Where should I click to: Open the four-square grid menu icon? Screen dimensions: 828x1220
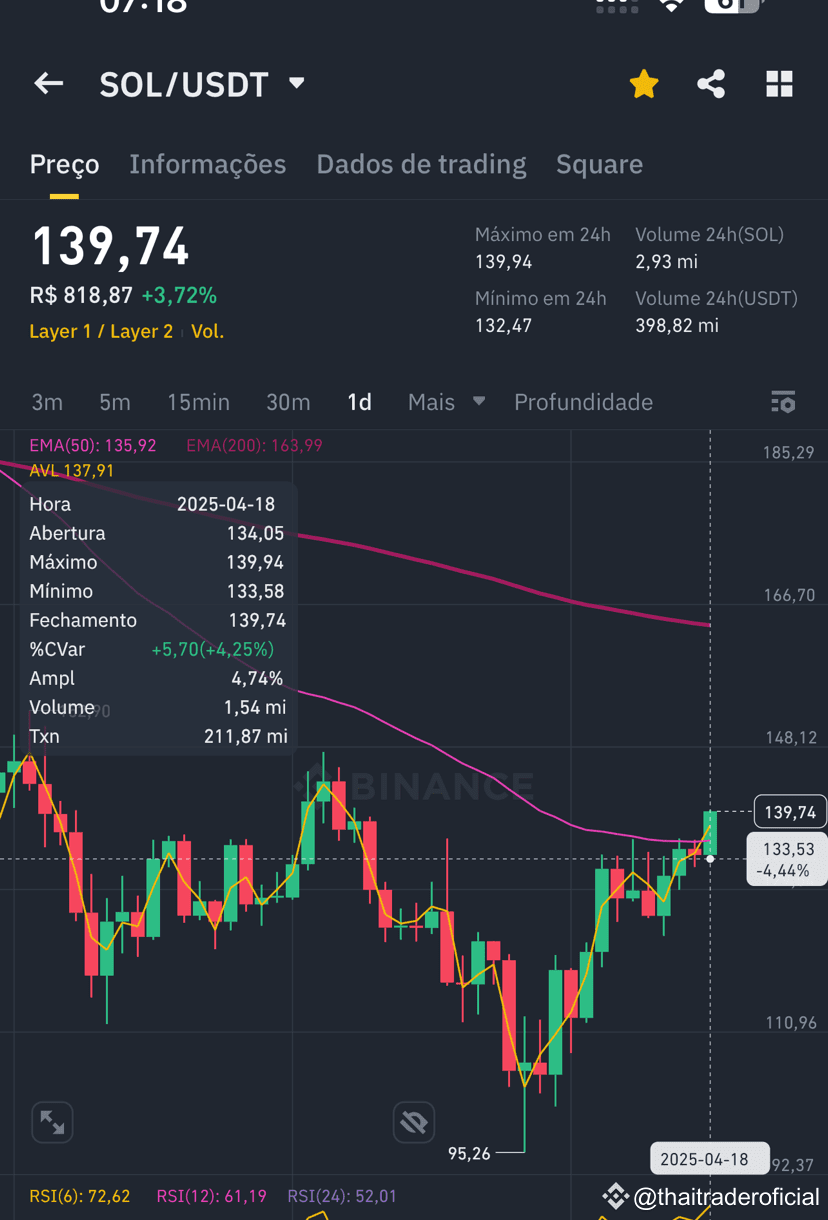[x=779, y=84]
